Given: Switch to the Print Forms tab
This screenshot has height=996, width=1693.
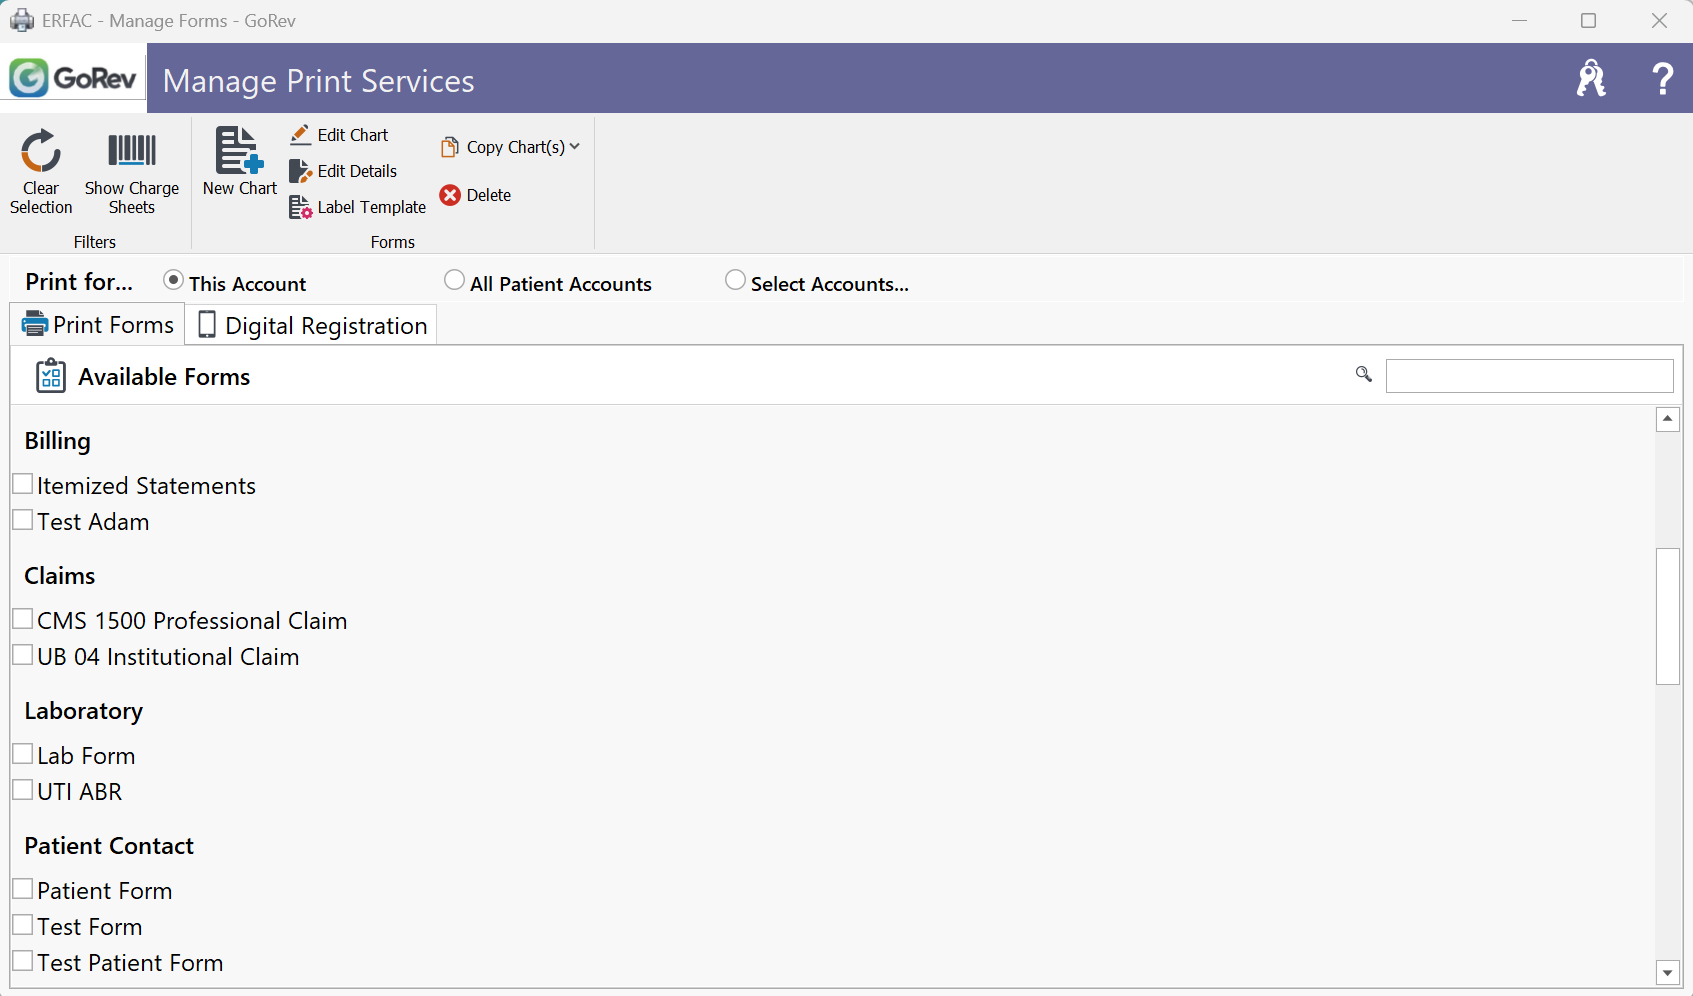Looking at the screenshot, I should point(98,325).
